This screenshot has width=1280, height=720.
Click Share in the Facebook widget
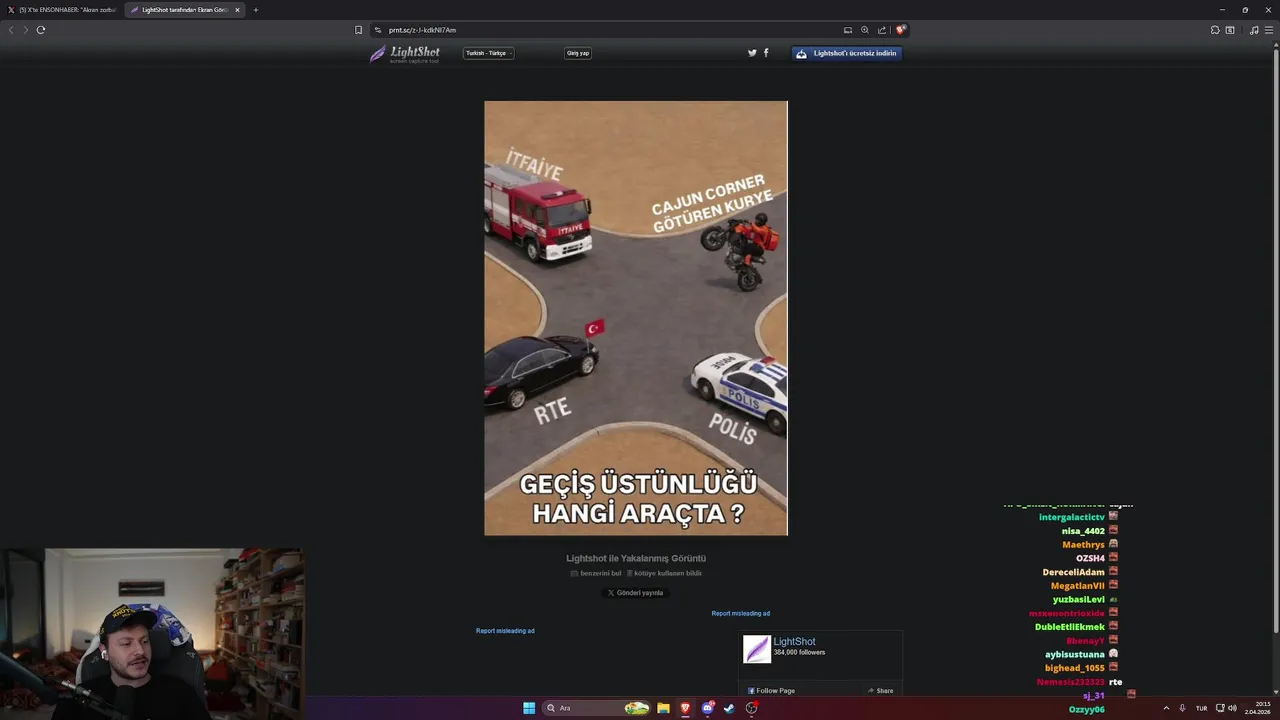[x=881, y=691]
